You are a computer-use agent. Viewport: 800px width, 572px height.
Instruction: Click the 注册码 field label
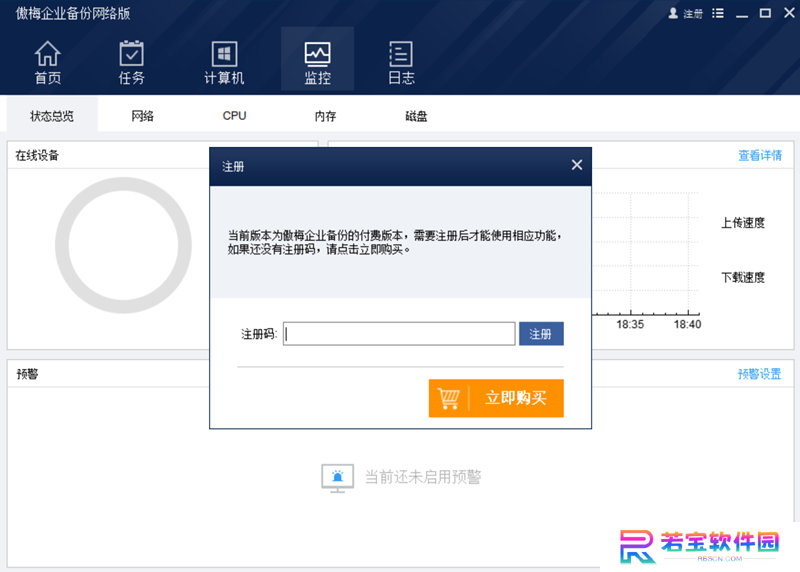tap(259, 334)
